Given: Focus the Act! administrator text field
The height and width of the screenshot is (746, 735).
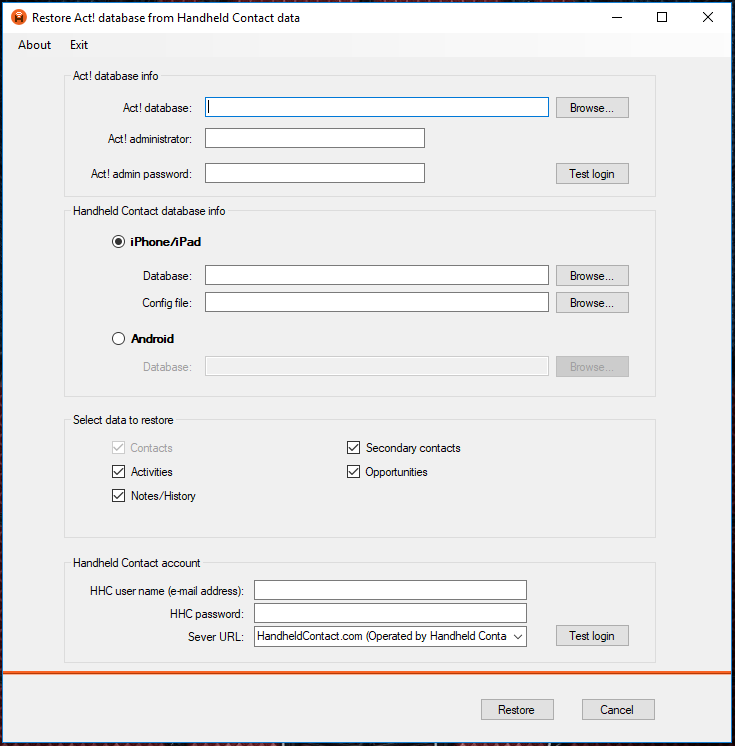Looking at the screenshot, I should [x=315, y=138].
